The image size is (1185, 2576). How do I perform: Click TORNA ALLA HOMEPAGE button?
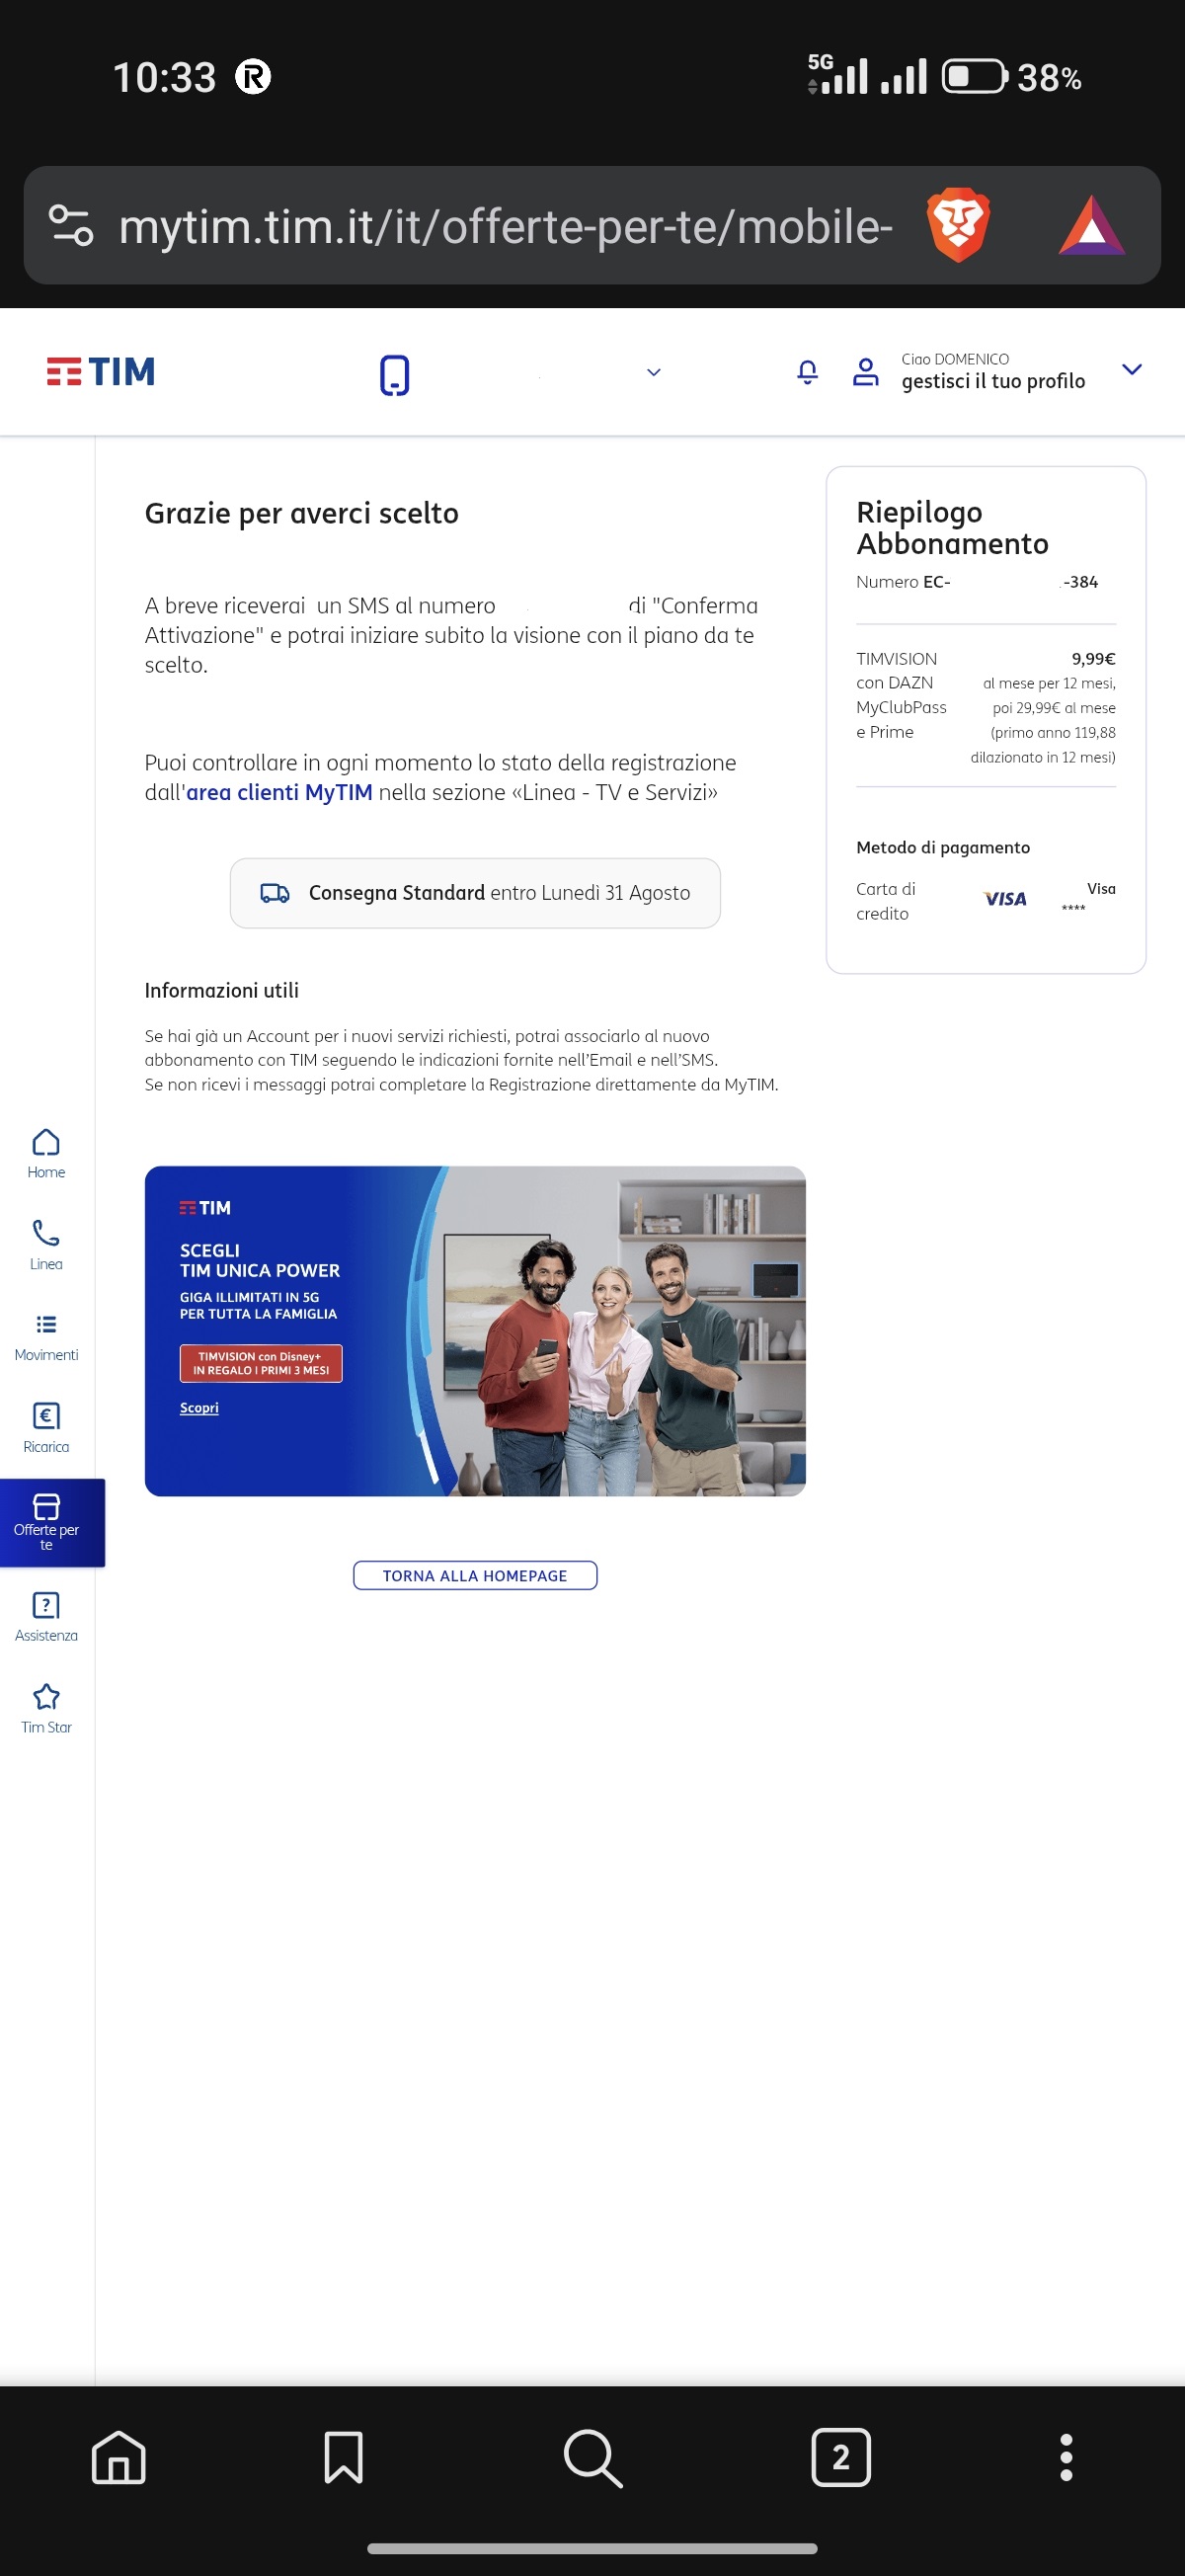point(475,1575)
